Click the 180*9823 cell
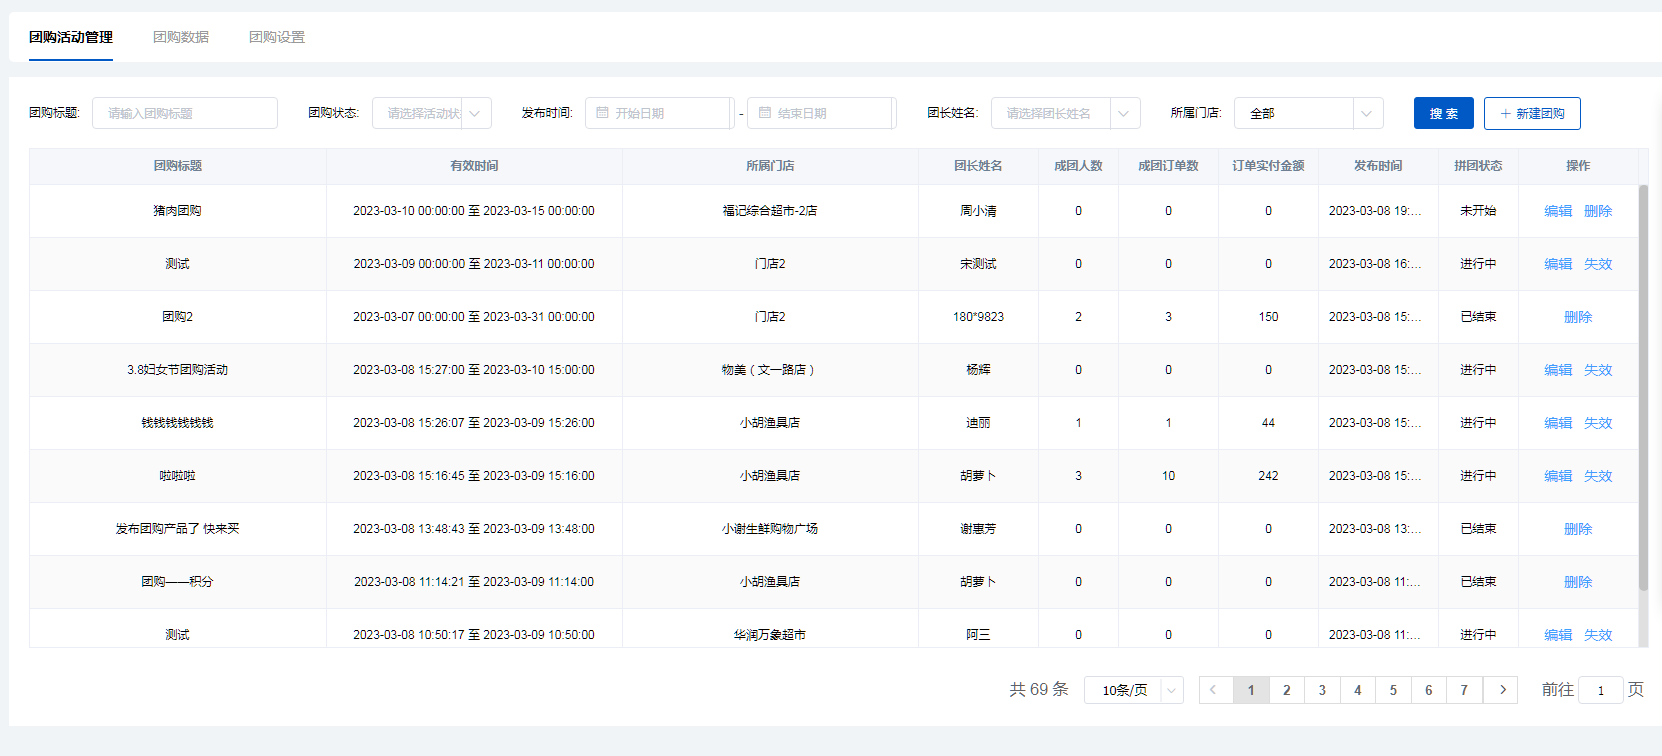This screenshot has height=756, width=1662. pos(978,317)
